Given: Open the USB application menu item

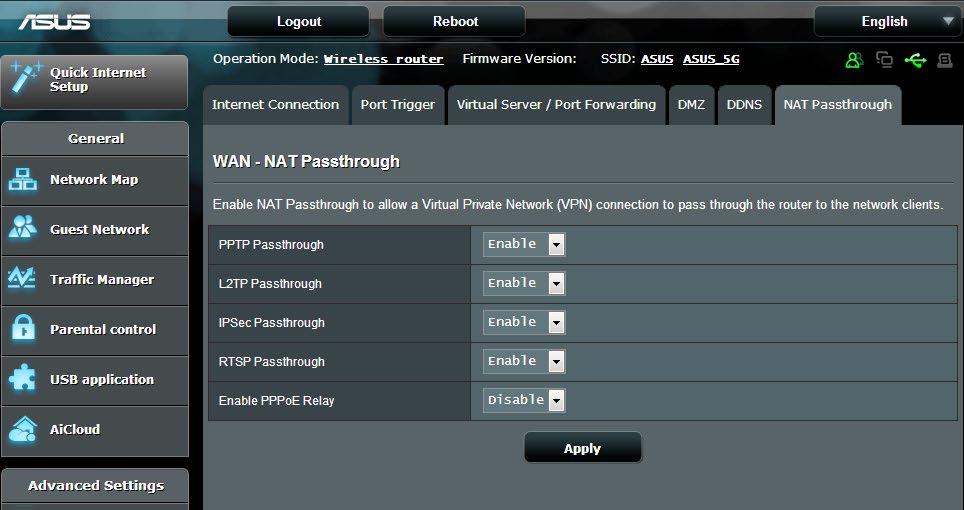Looking at the screenshot, I should (x=95, y=380).
